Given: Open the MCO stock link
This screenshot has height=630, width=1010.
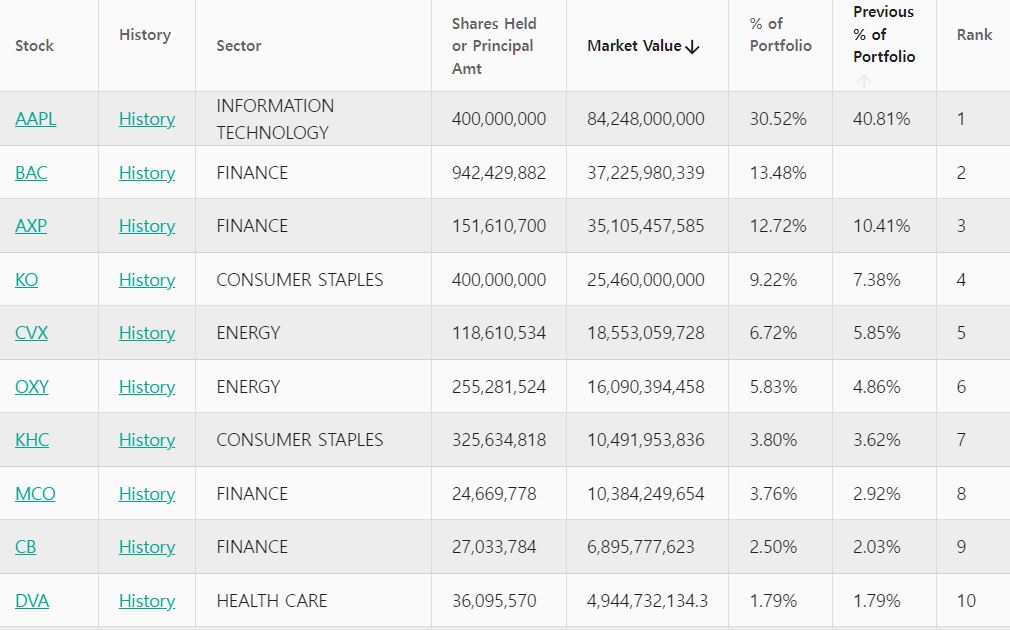Looking at the screenshot, I should (35, 493).
